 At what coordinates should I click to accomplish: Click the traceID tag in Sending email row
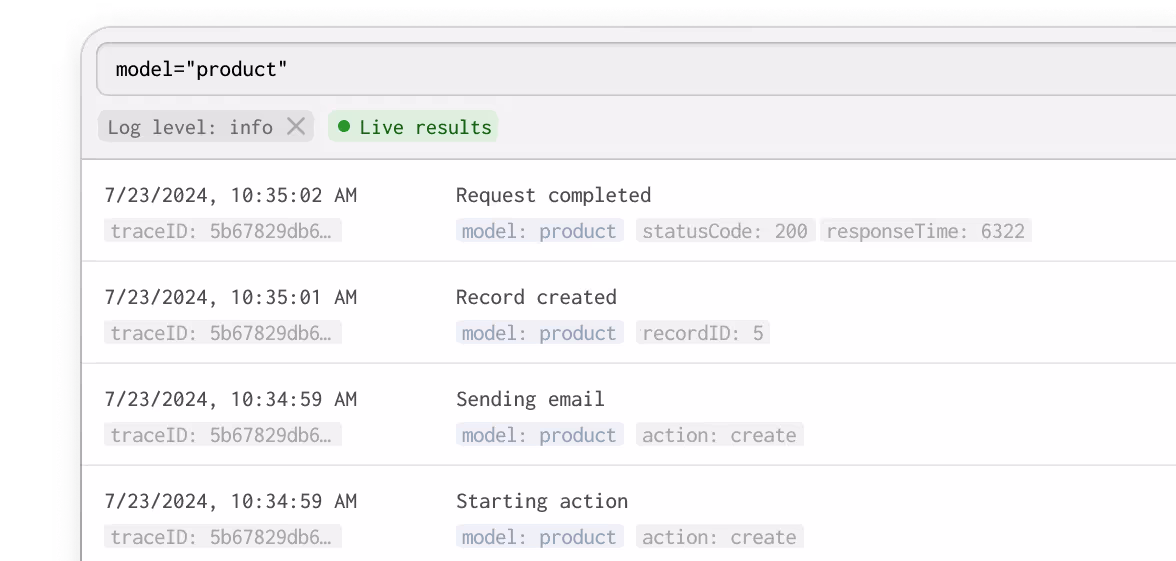coord(223,434)
